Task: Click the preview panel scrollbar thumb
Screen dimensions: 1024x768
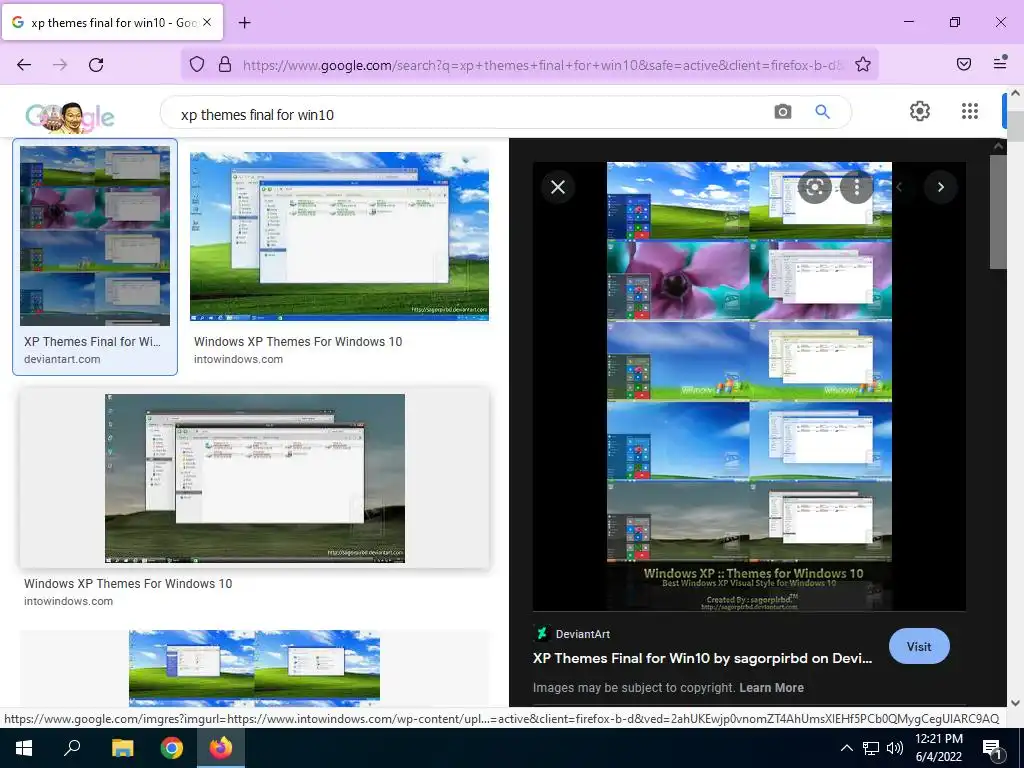Action: (x=998, y=212)
